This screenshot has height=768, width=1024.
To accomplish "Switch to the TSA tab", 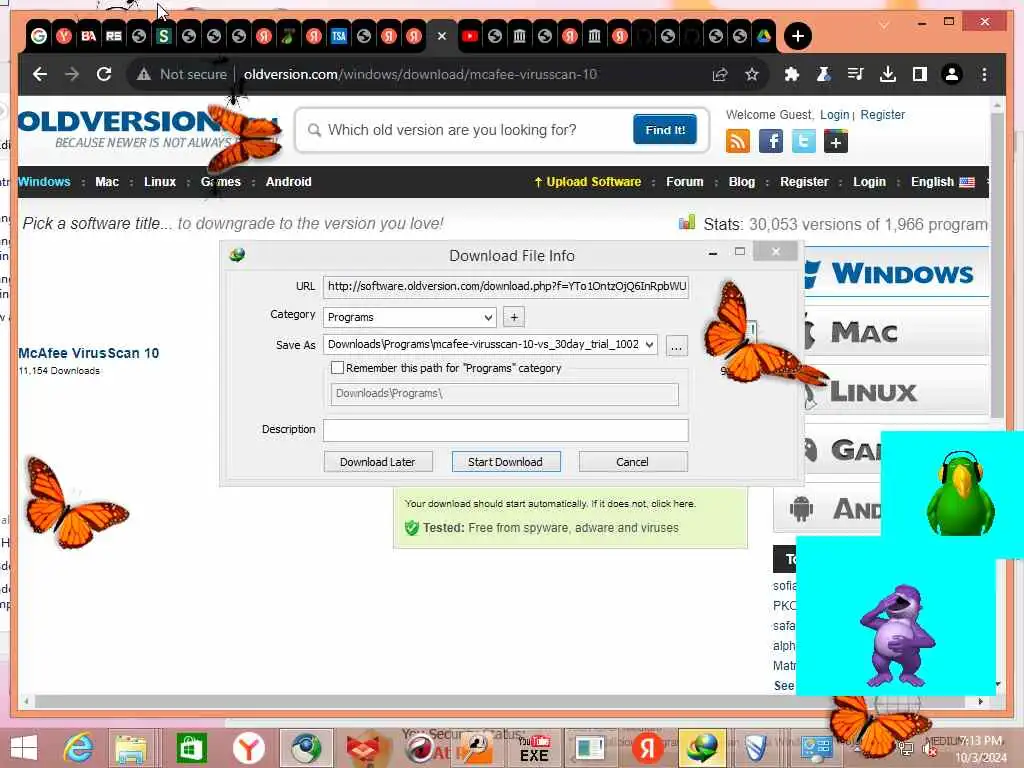I will coord(339,36).
